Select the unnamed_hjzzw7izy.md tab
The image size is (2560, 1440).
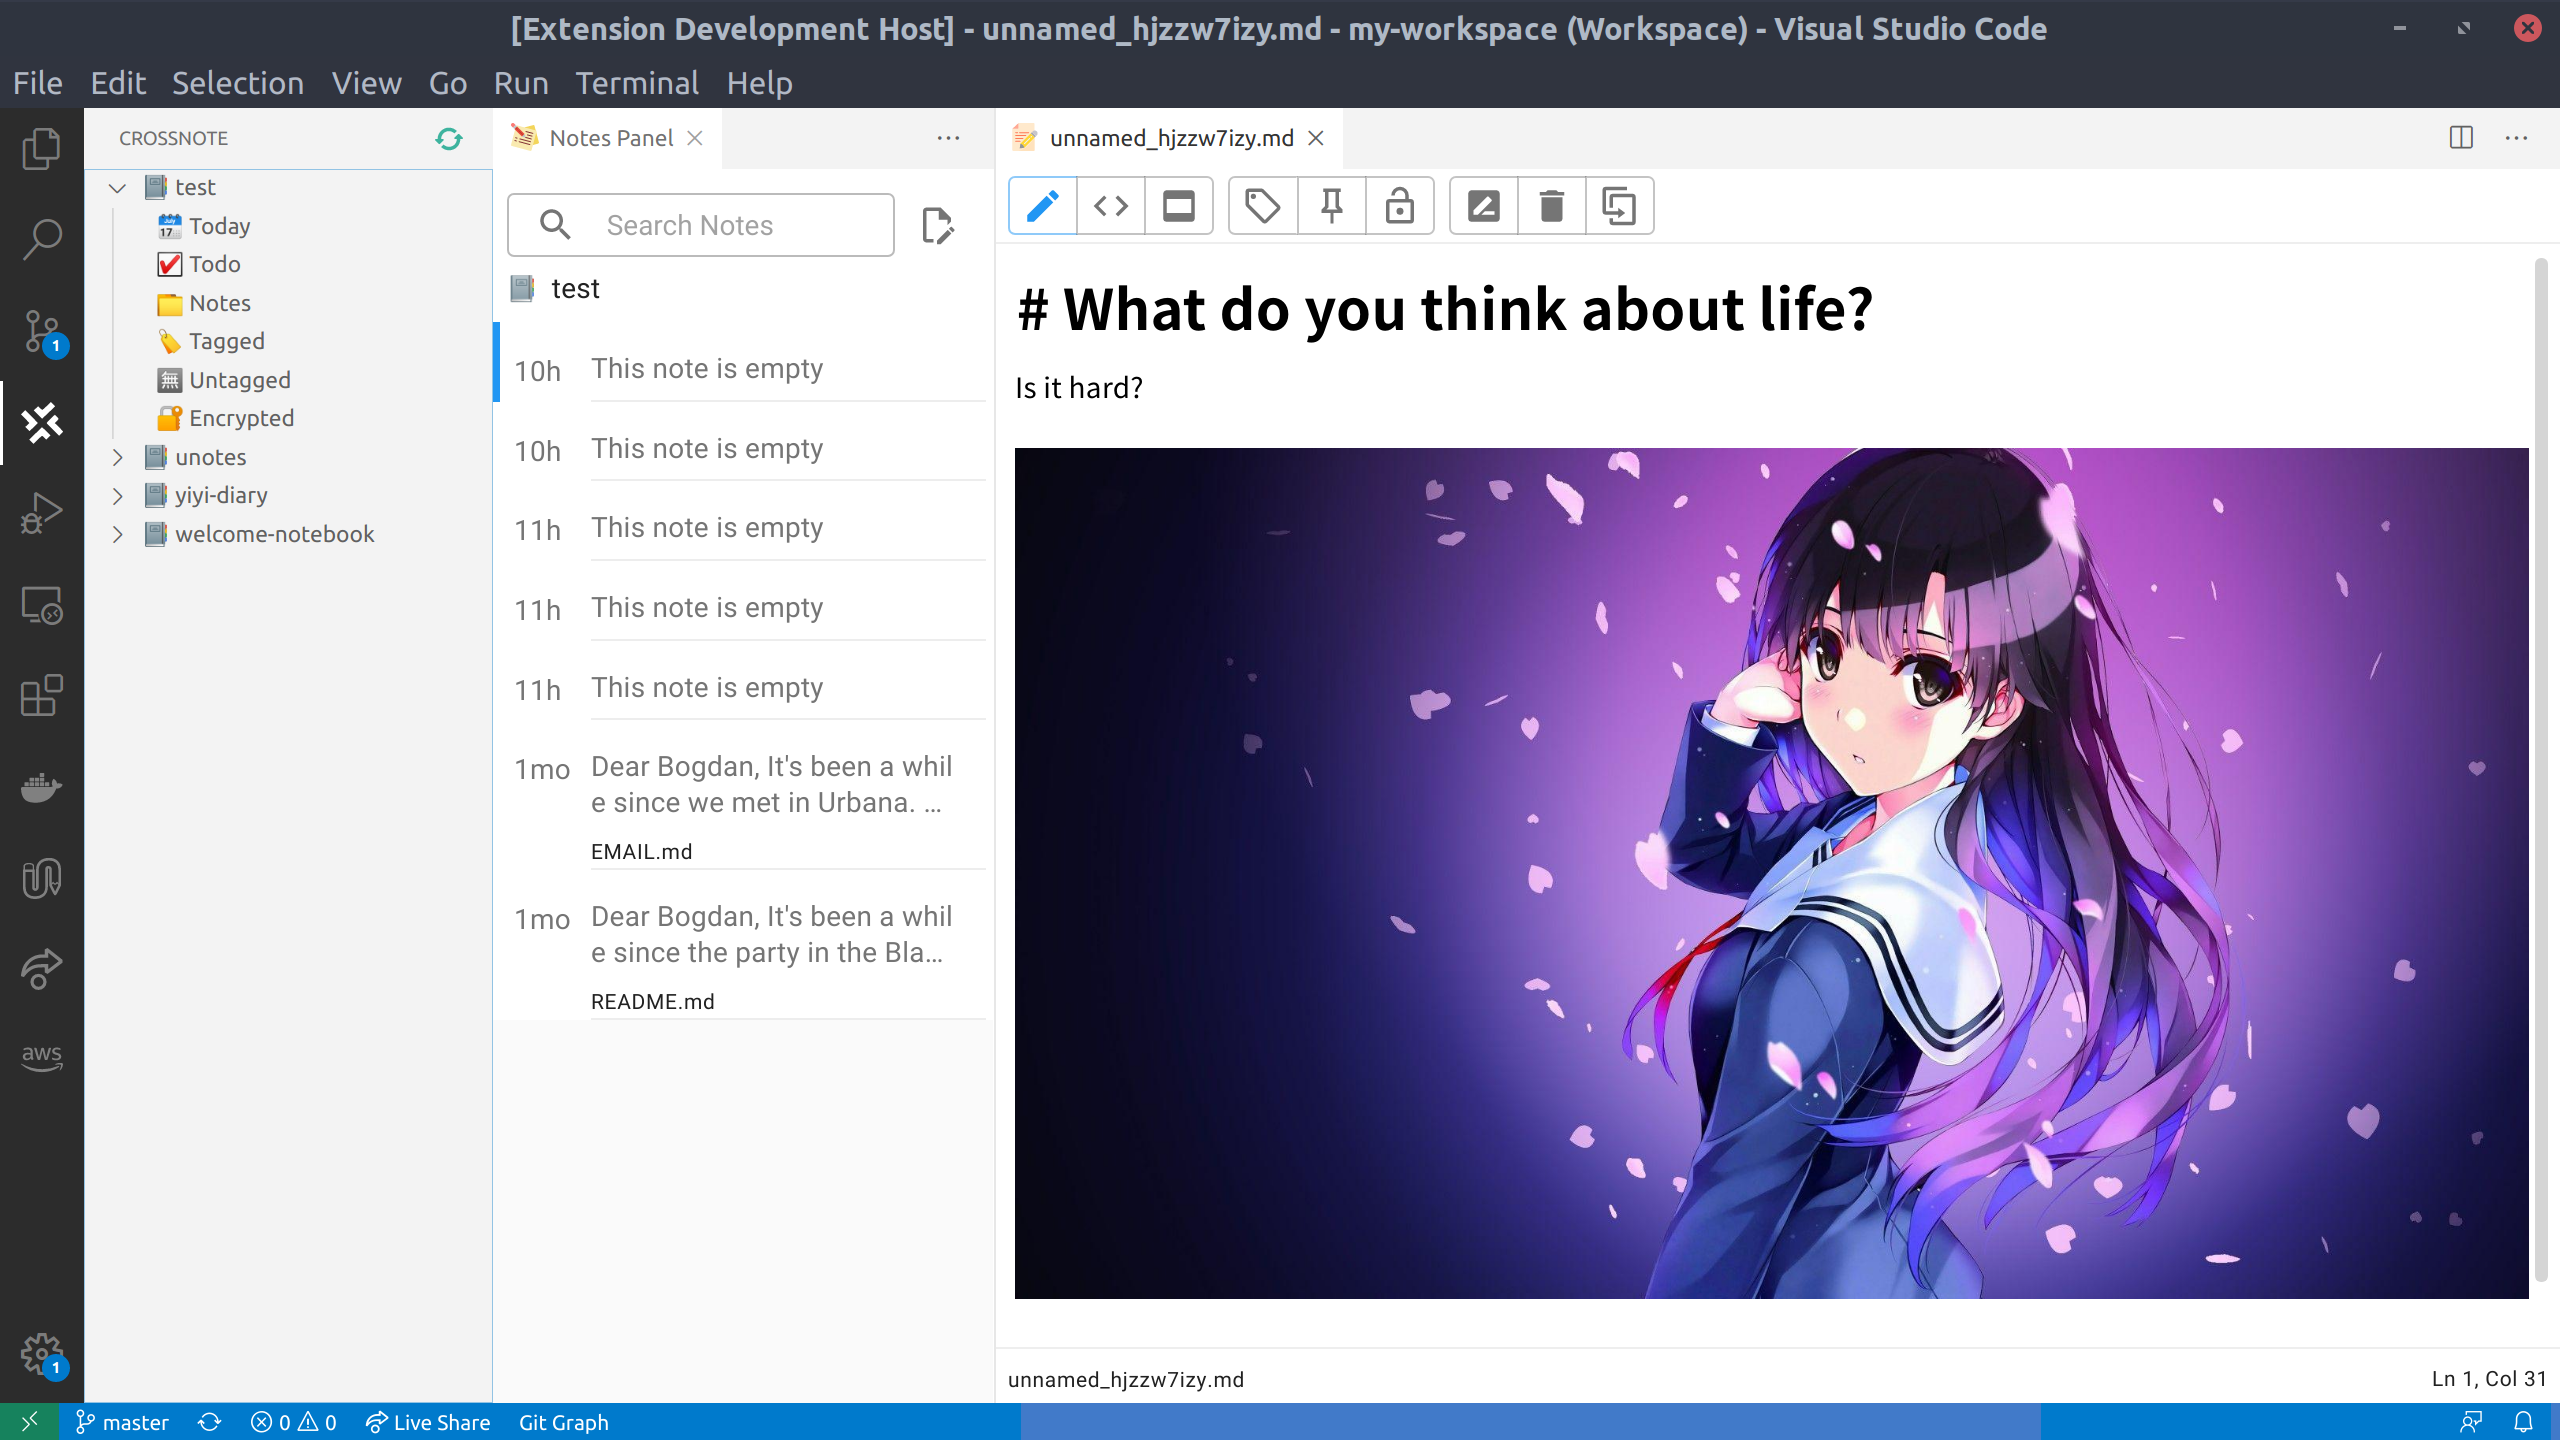click(1169, 138)
